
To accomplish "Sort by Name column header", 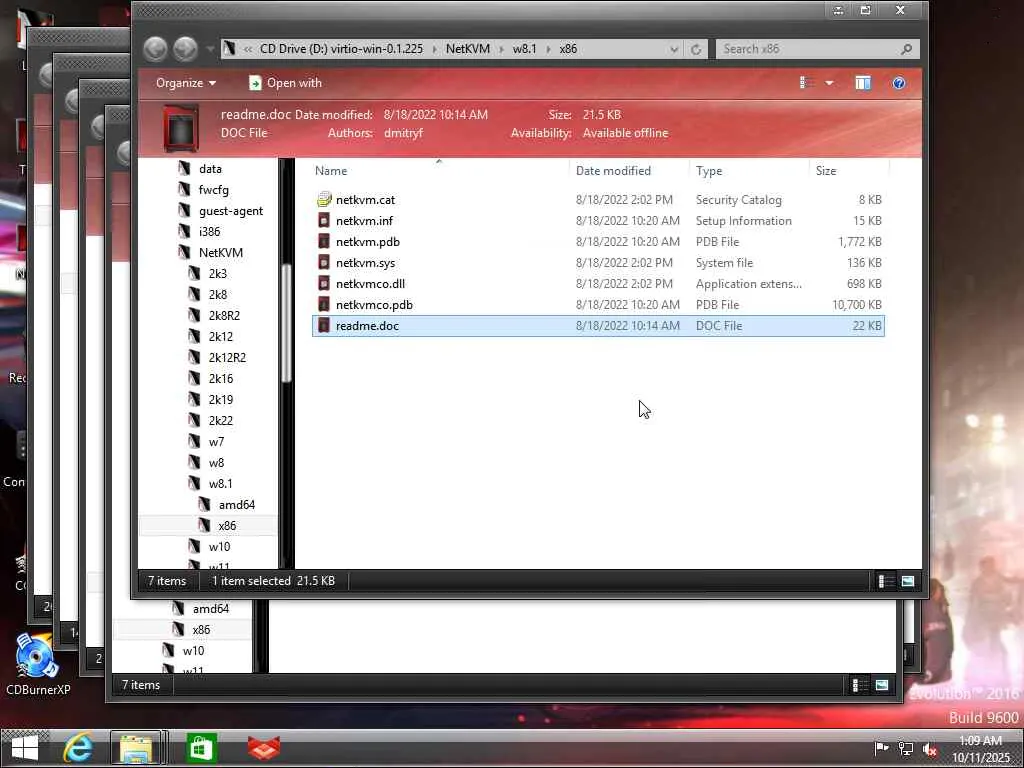I will (x=438, y=170).
